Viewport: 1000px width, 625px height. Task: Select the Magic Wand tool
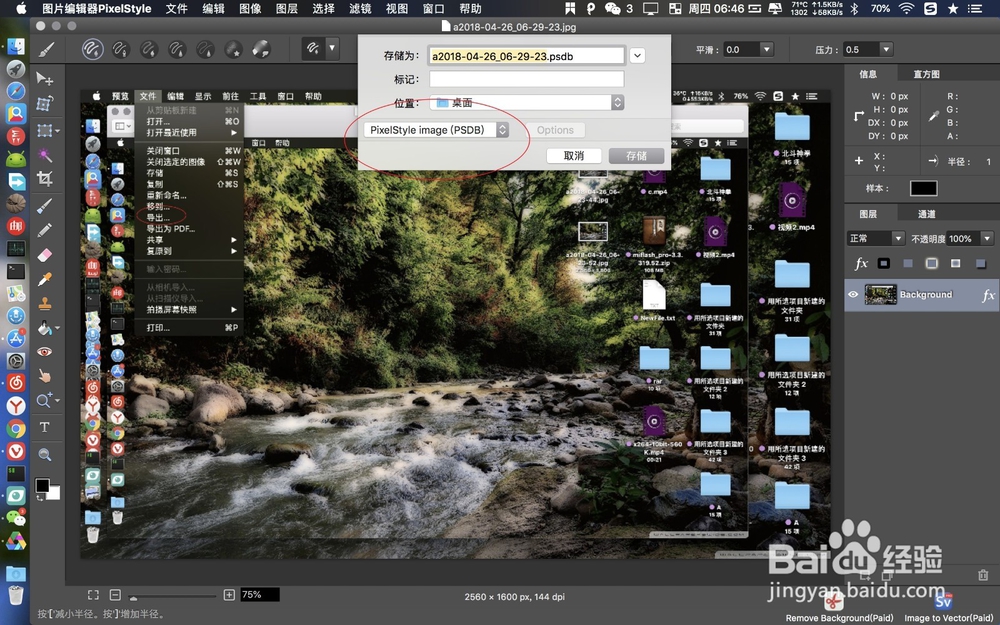pyautogui.click(x=46, y=152)
